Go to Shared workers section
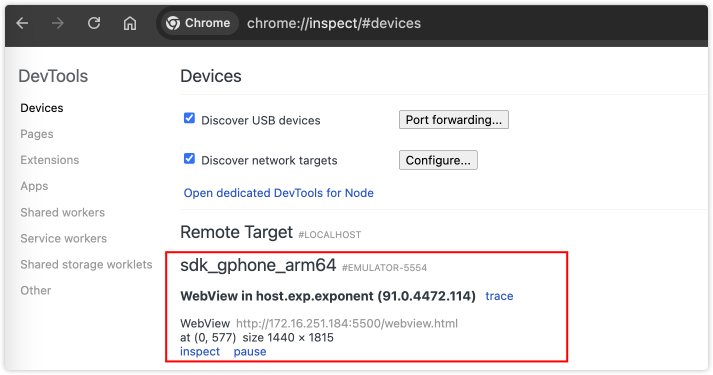This screenshot has height=375, width=713. click(63, 212)
